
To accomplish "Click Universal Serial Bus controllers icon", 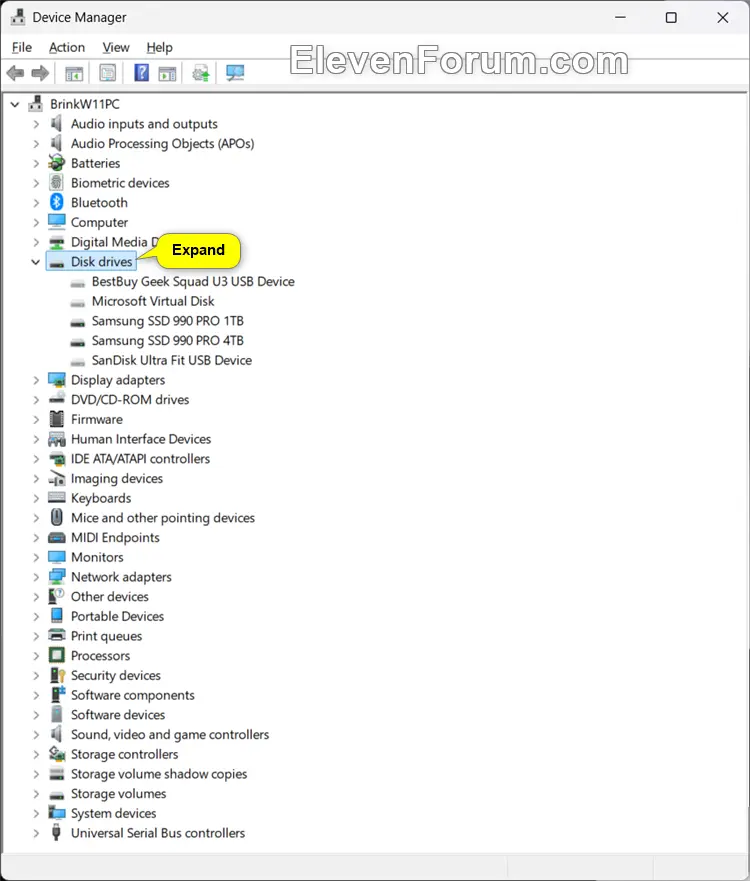I will [57, 833].
